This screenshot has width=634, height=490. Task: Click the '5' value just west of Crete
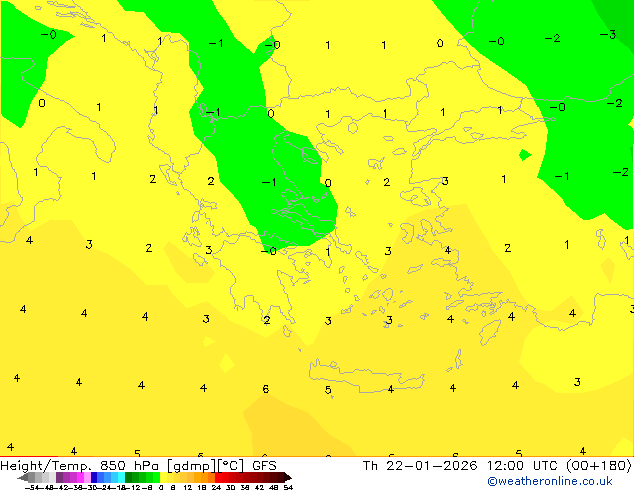click(x=328, y=390)
